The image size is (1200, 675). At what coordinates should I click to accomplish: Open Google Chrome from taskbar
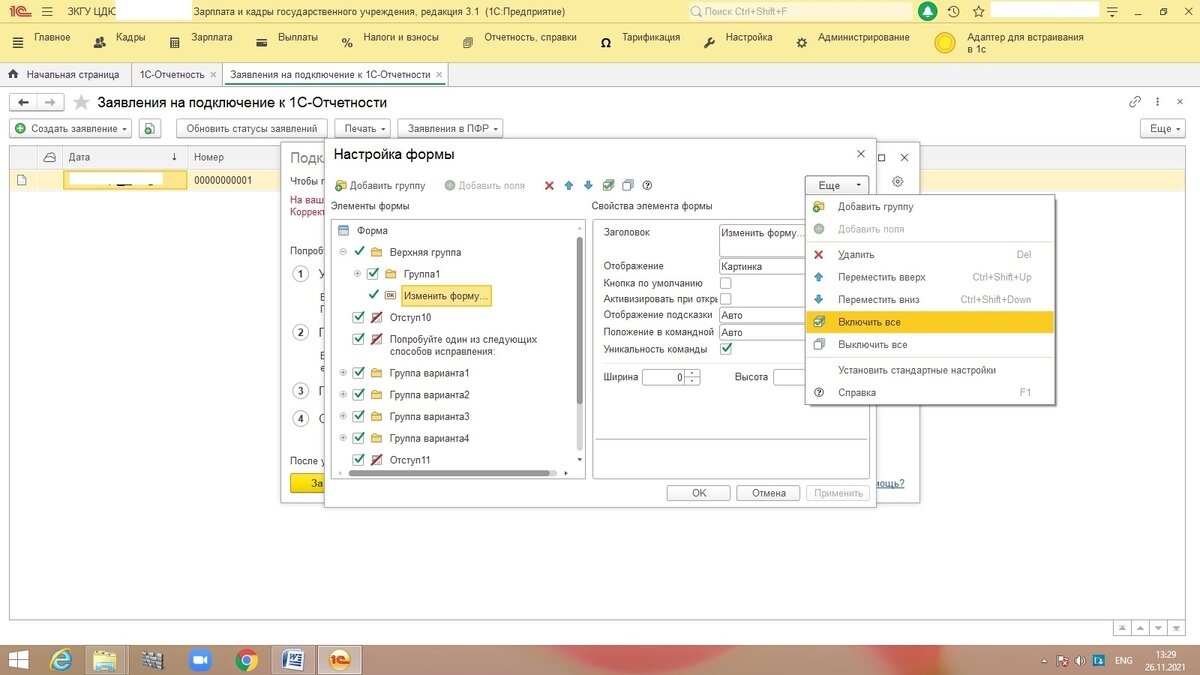click(246, 660)
